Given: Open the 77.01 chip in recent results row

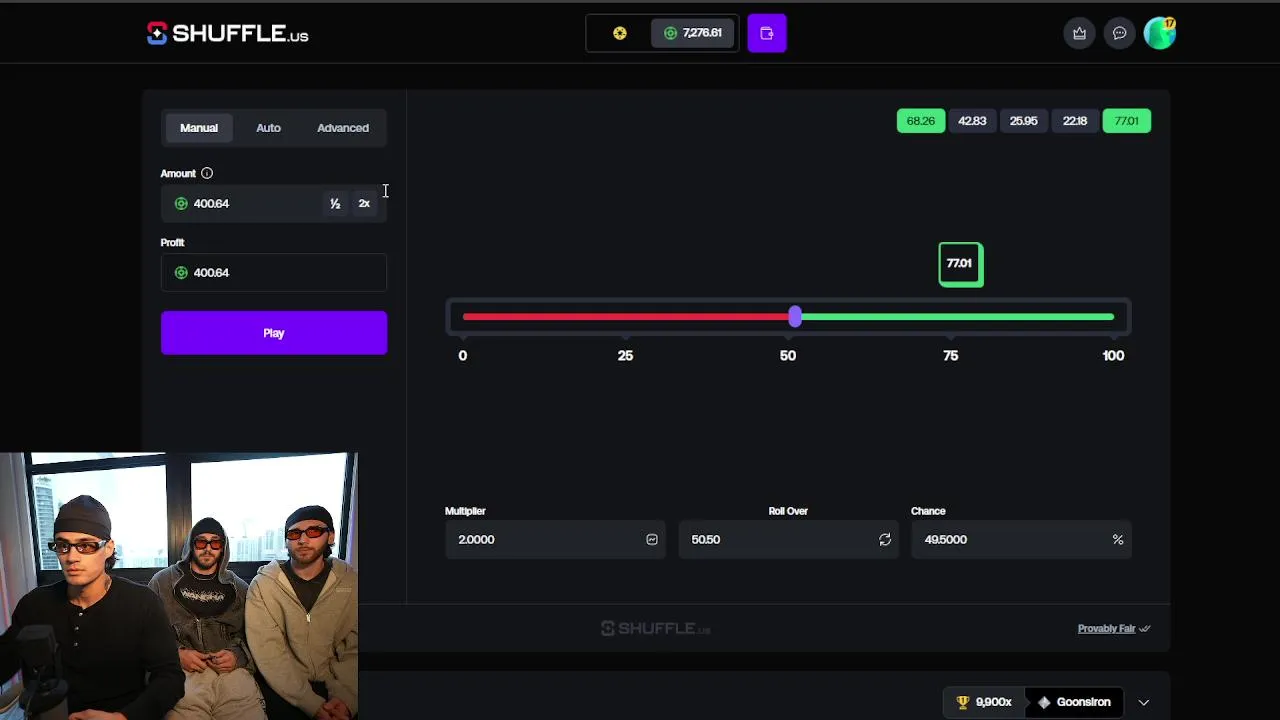Looking at the screenshot, I should 1127,121.
